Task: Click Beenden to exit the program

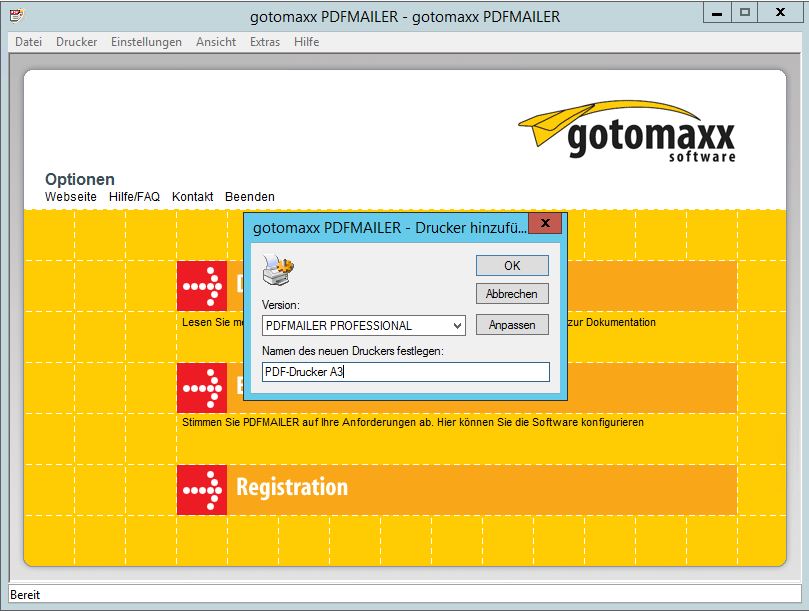Action: [249, 197]
